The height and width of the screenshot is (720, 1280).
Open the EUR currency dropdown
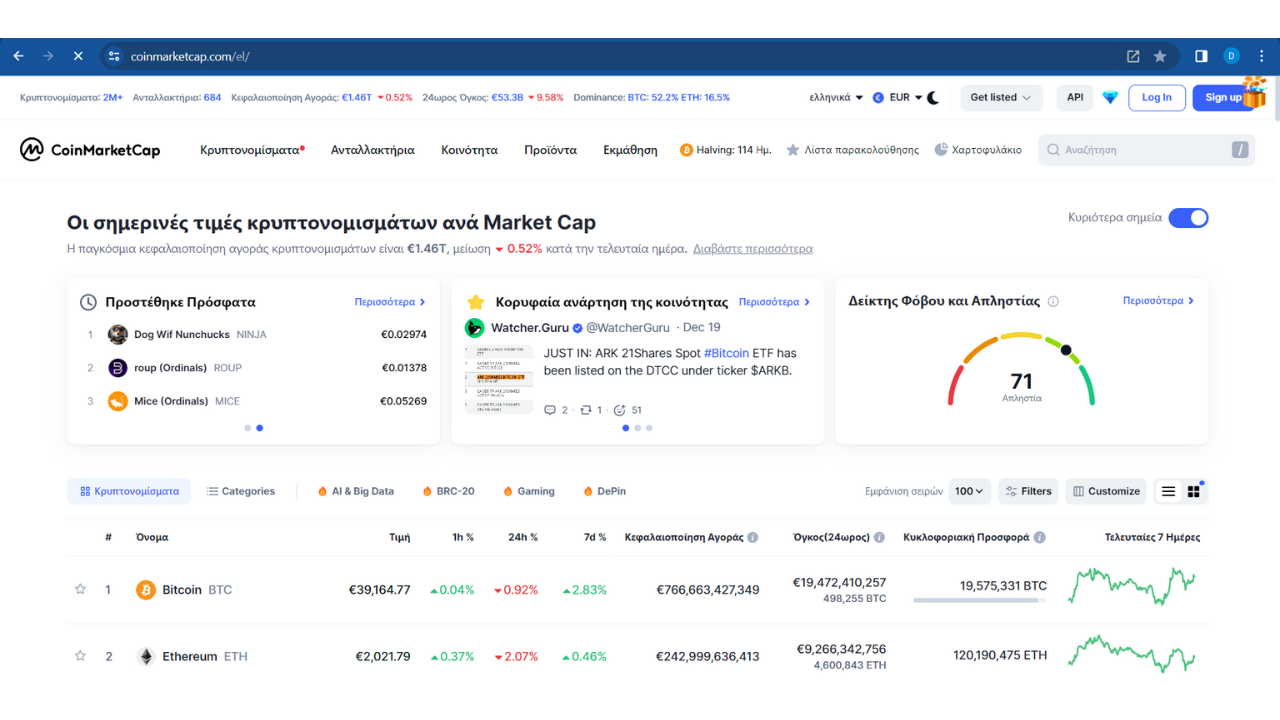click(x=896, y=97)
